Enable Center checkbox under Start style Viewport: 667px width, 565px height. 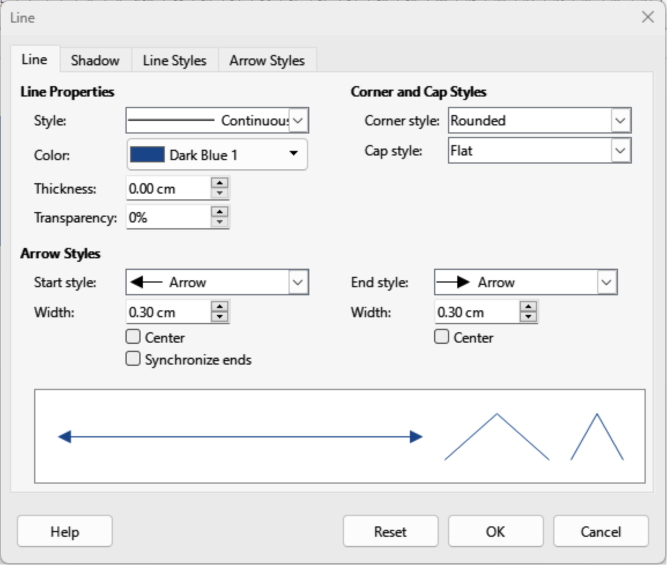[133, 338]
